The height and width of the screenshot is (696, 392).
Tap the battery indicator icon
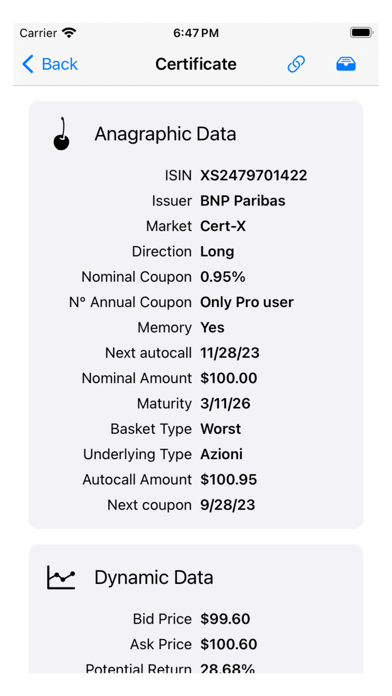361,33
